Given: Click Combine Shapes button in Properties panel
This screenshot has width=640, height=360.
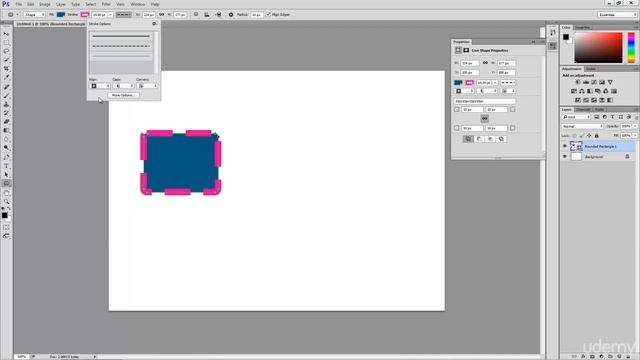Looking at the screenshot, I should pyautogui.click(x=468, y=139).
